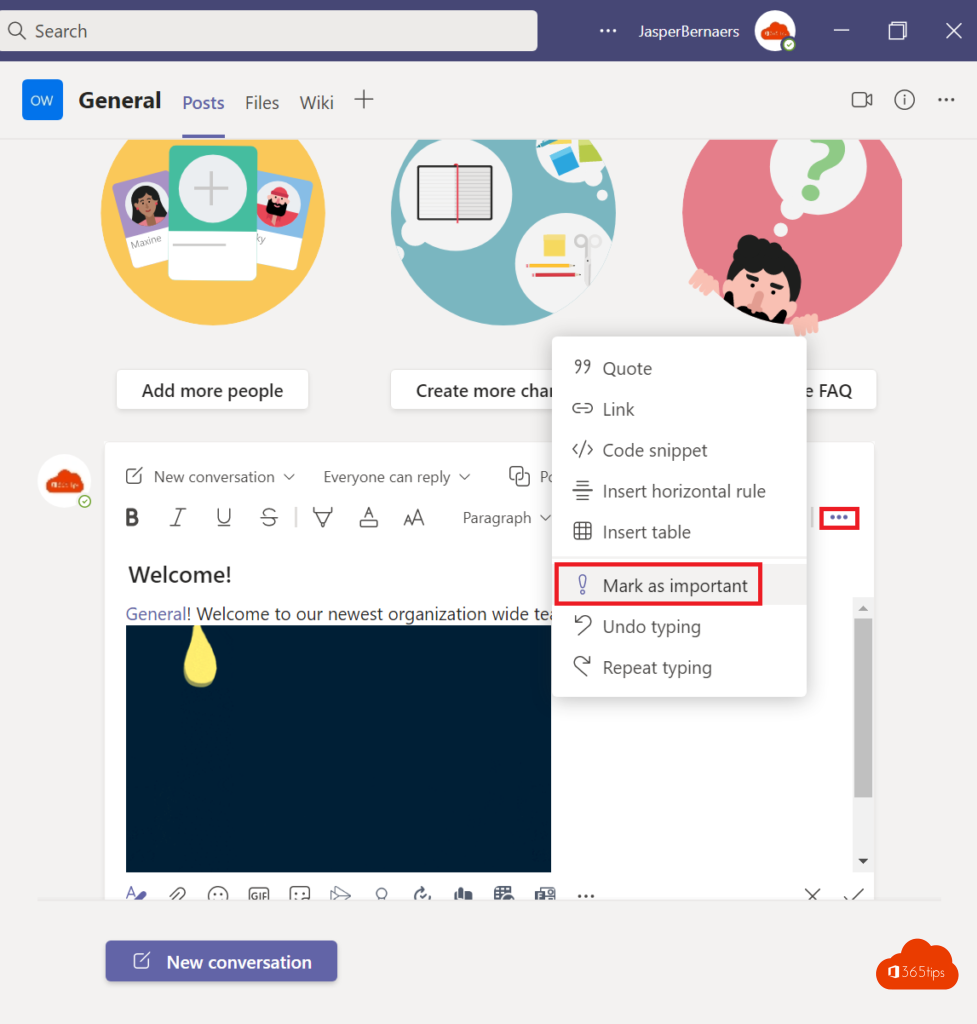Open more messaging extensions ellipsis

(x=586, y=895)
